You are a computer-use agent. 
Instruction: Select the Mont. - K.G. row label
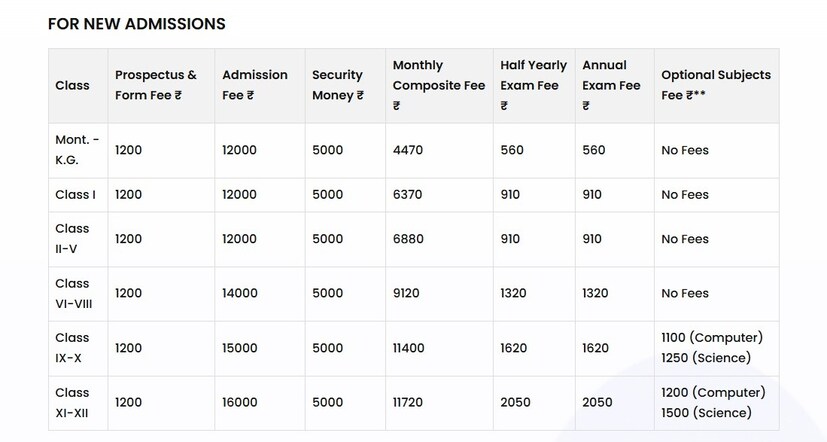point(72,150)
